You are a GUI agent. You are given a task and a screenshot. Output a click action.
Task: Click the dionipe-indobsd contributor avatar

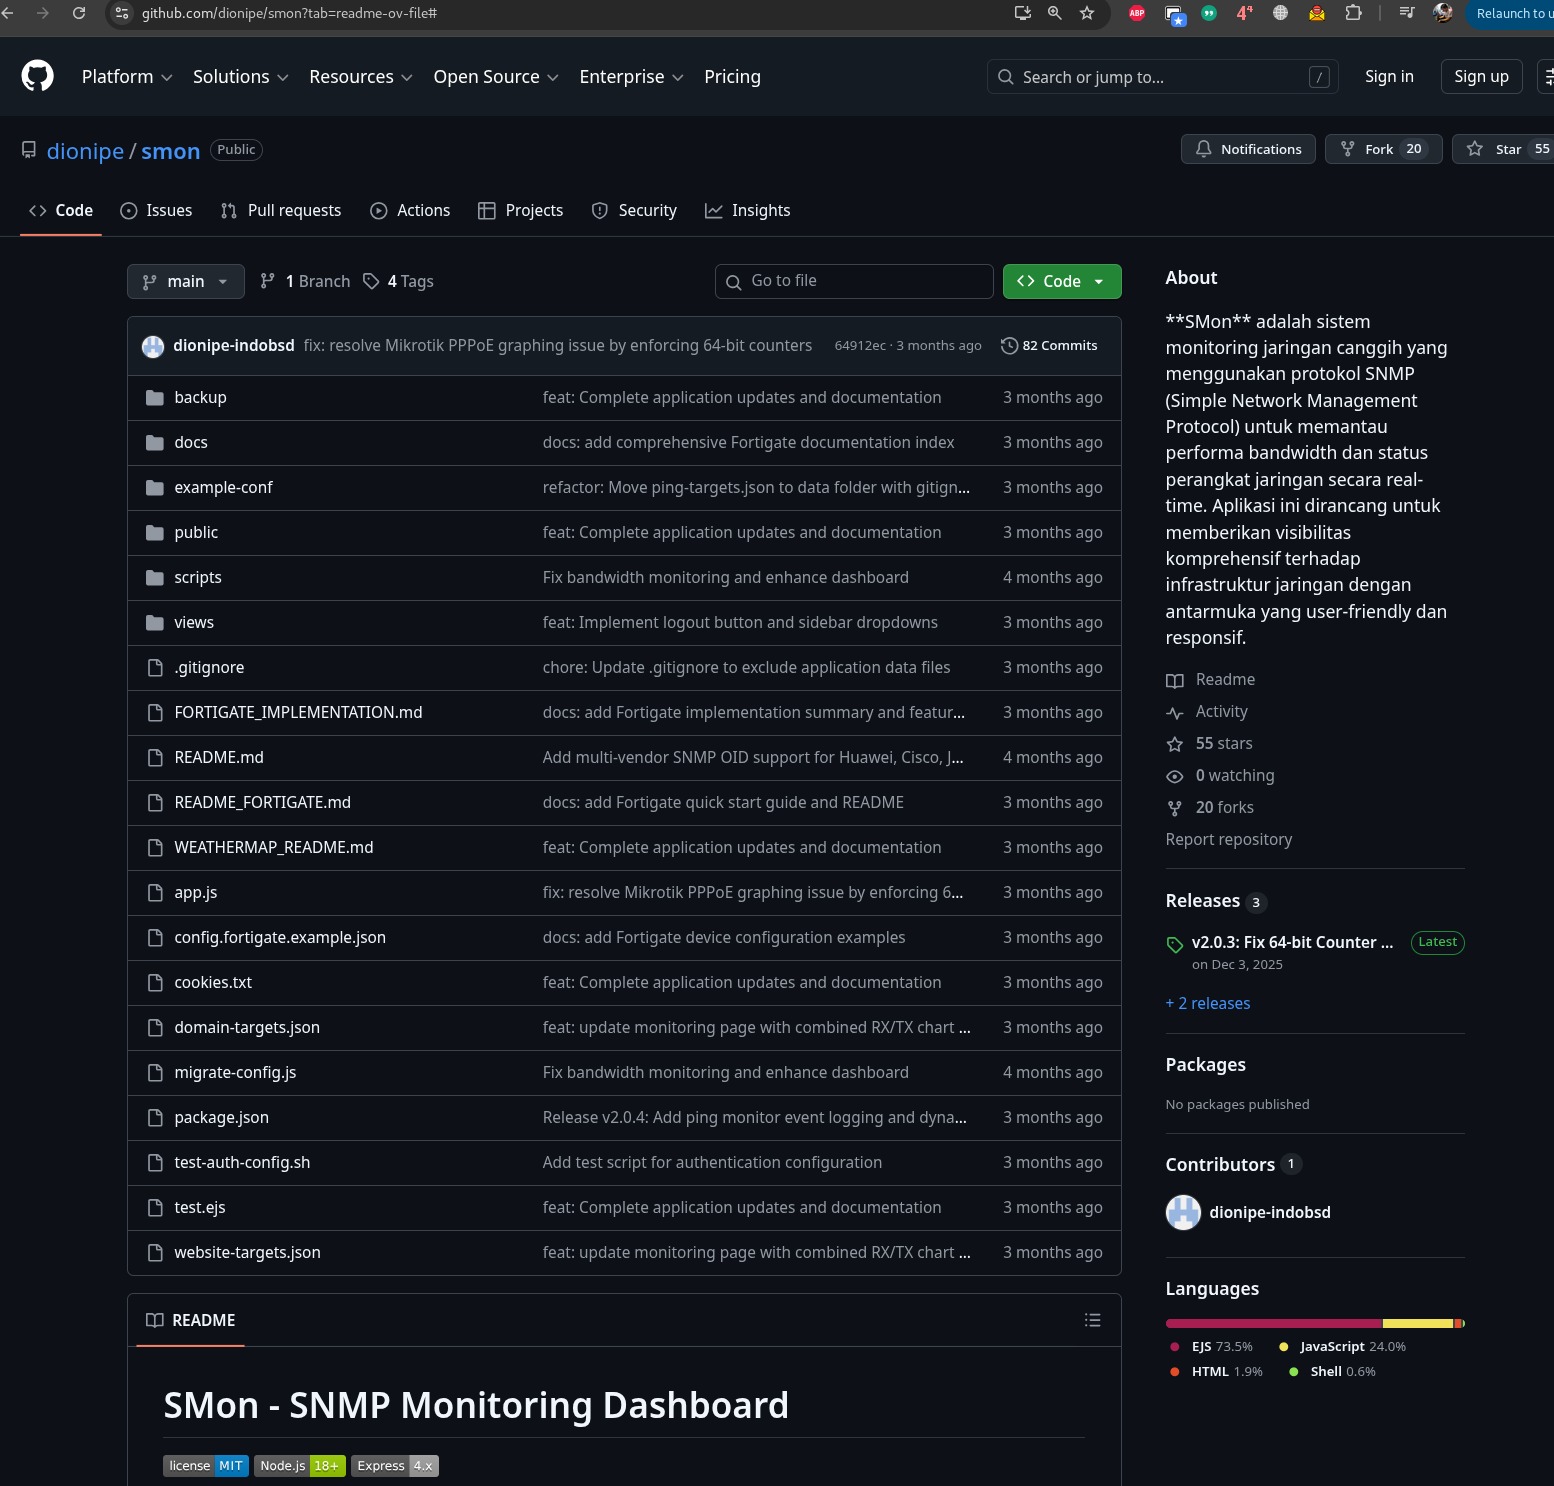1183,1212
